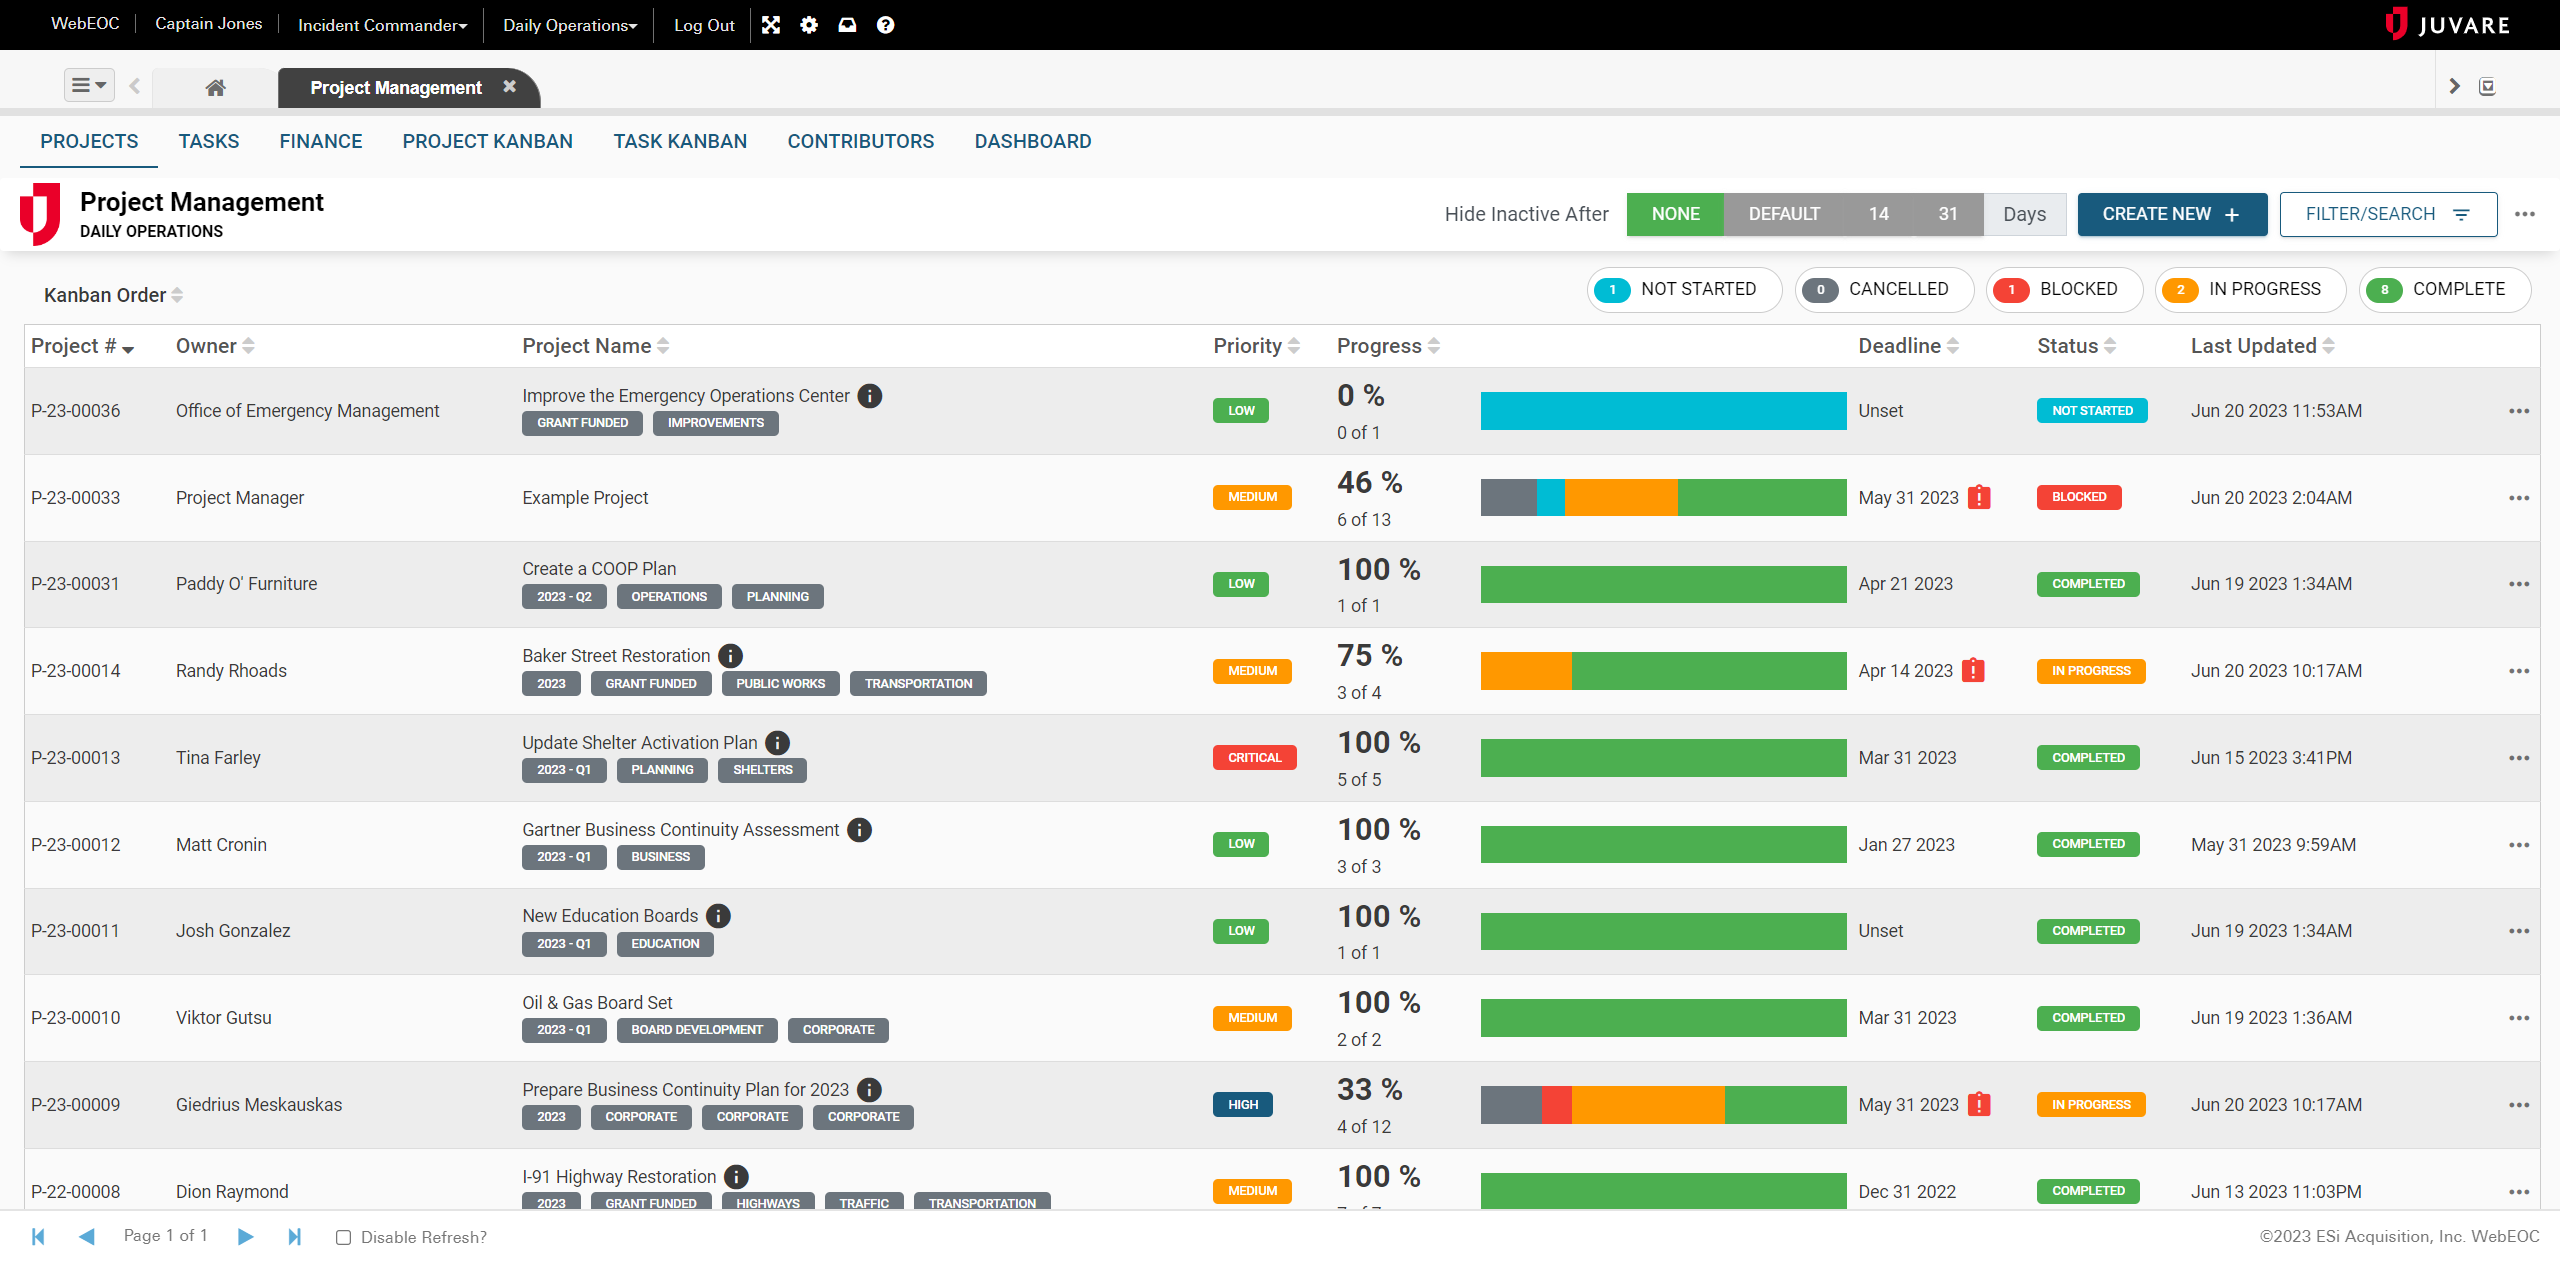Click the Captain Jones user link
2560x1261 pixels.
coord(208,23)
